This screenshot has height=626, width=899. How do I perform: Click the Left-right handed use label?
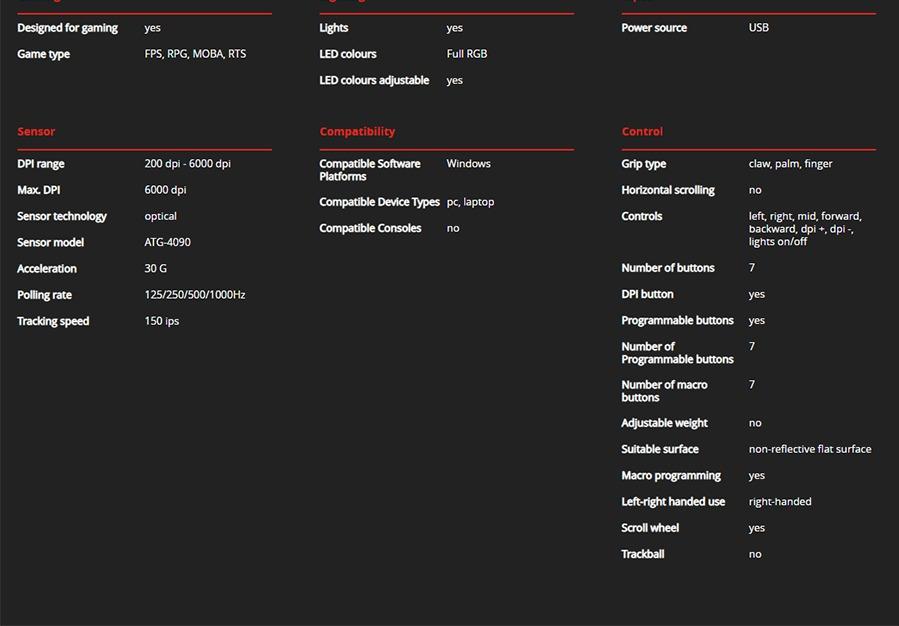point(673,502)
